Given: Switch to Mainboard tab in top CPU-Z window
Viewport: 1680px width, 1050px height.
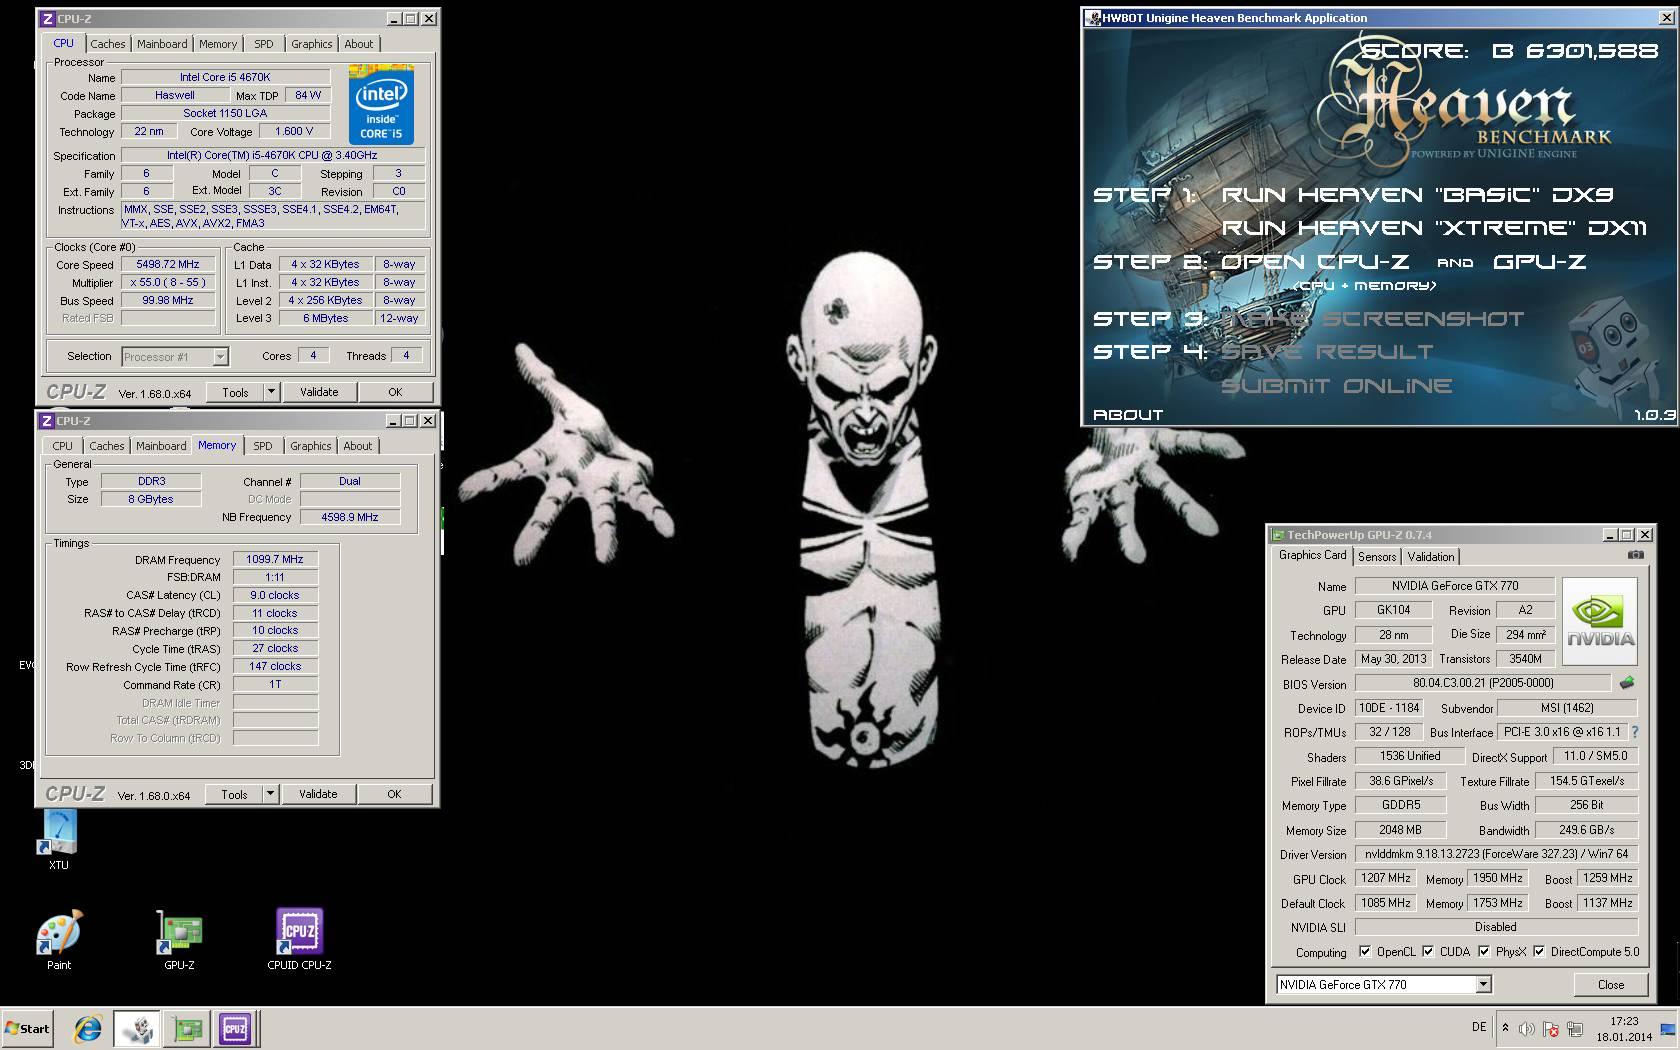Looking at the screenshot, I should click(x=162, y=44).
